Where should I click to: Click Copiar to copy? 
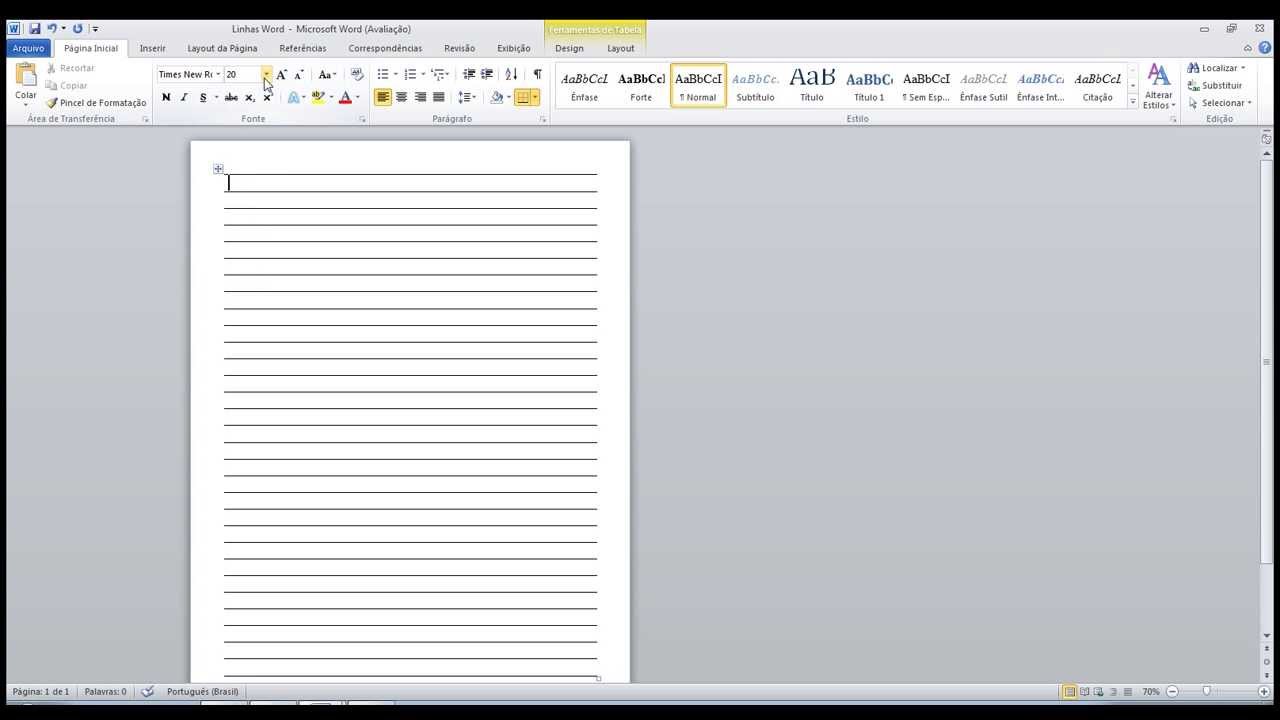point(67,85)
